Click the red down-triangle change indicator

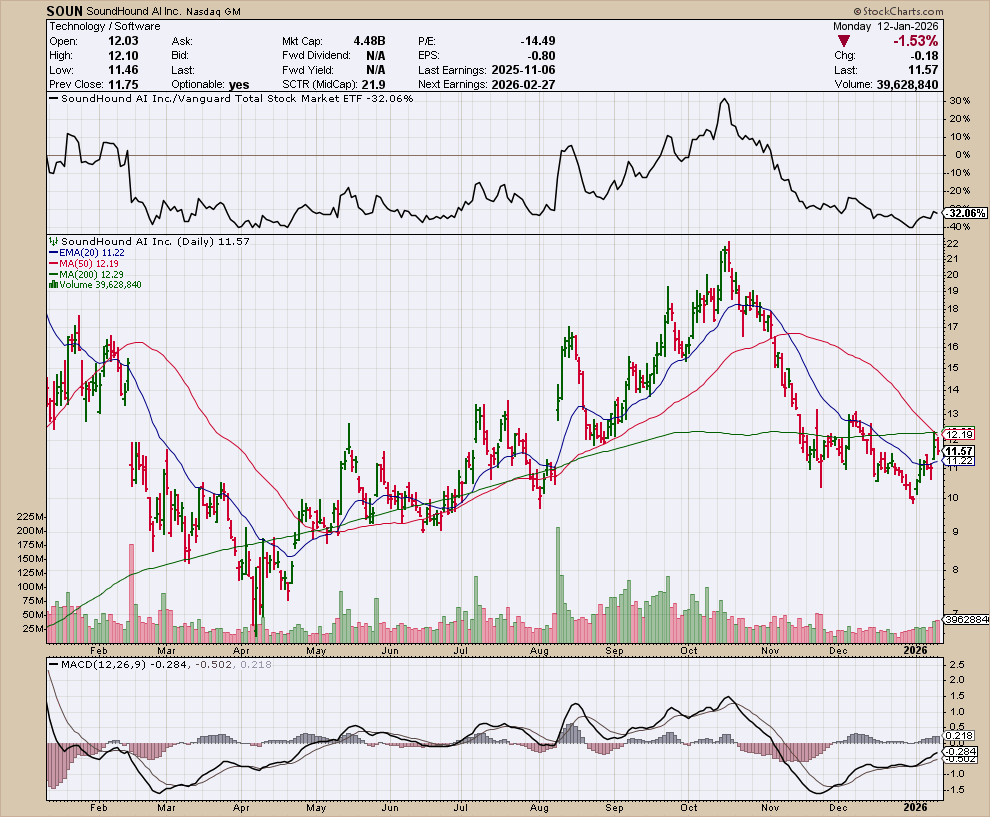click(x=844, y=41)
